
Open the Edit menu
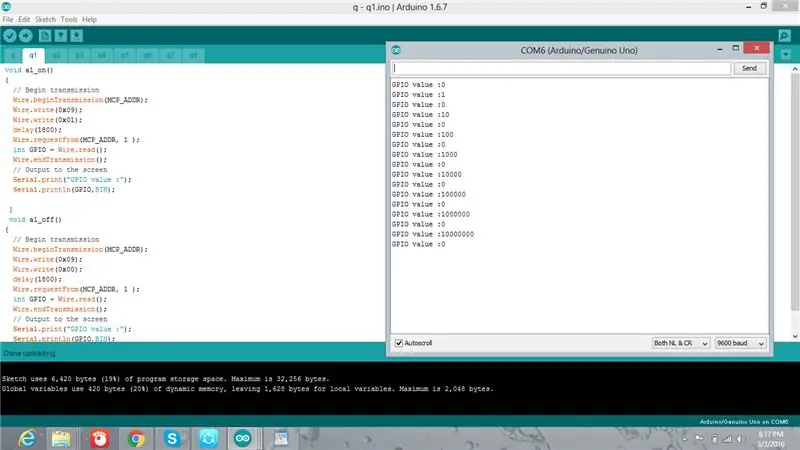pos(24,19)
